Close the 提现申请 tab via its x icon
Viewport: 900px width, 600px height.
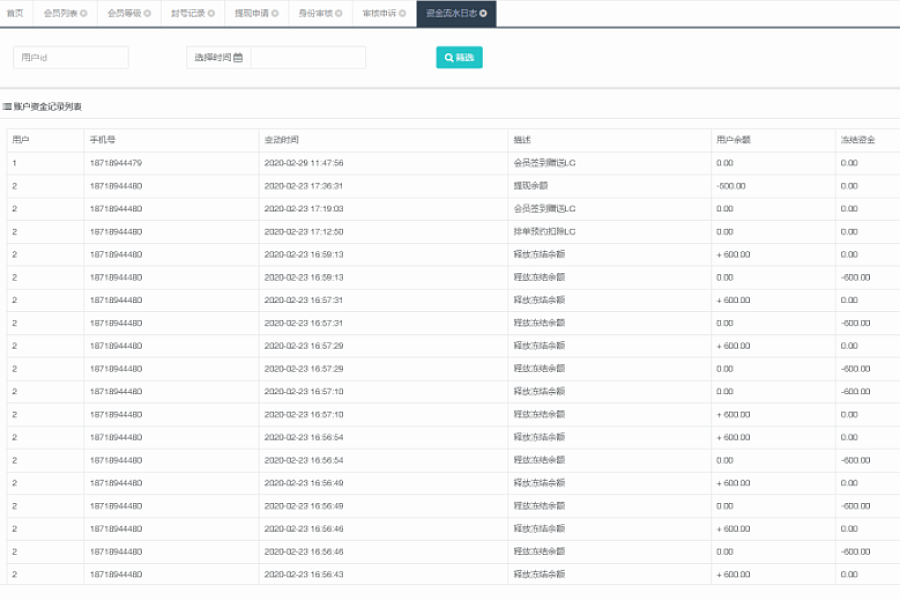pyautogui.click(x=275, y=13)
